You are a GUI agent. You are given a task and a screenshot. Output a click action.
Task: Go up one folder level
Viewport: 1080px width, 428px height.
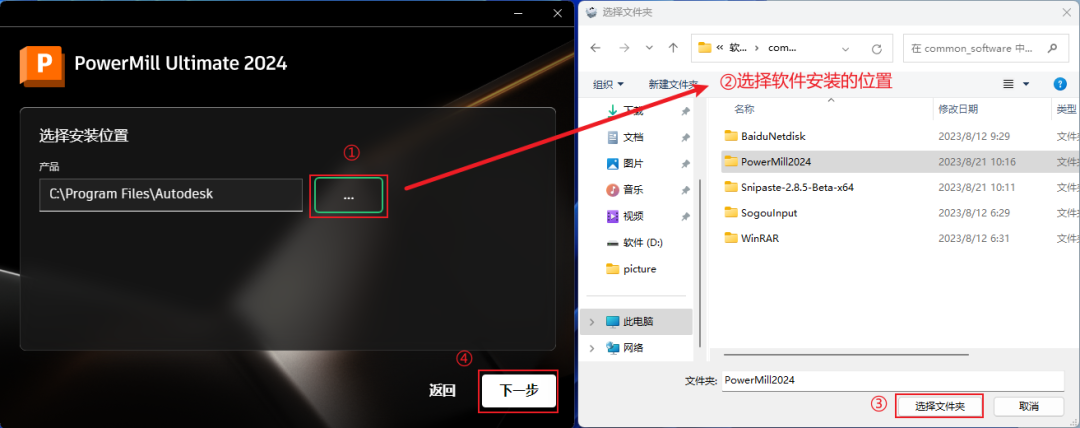[x=673, y=48]
